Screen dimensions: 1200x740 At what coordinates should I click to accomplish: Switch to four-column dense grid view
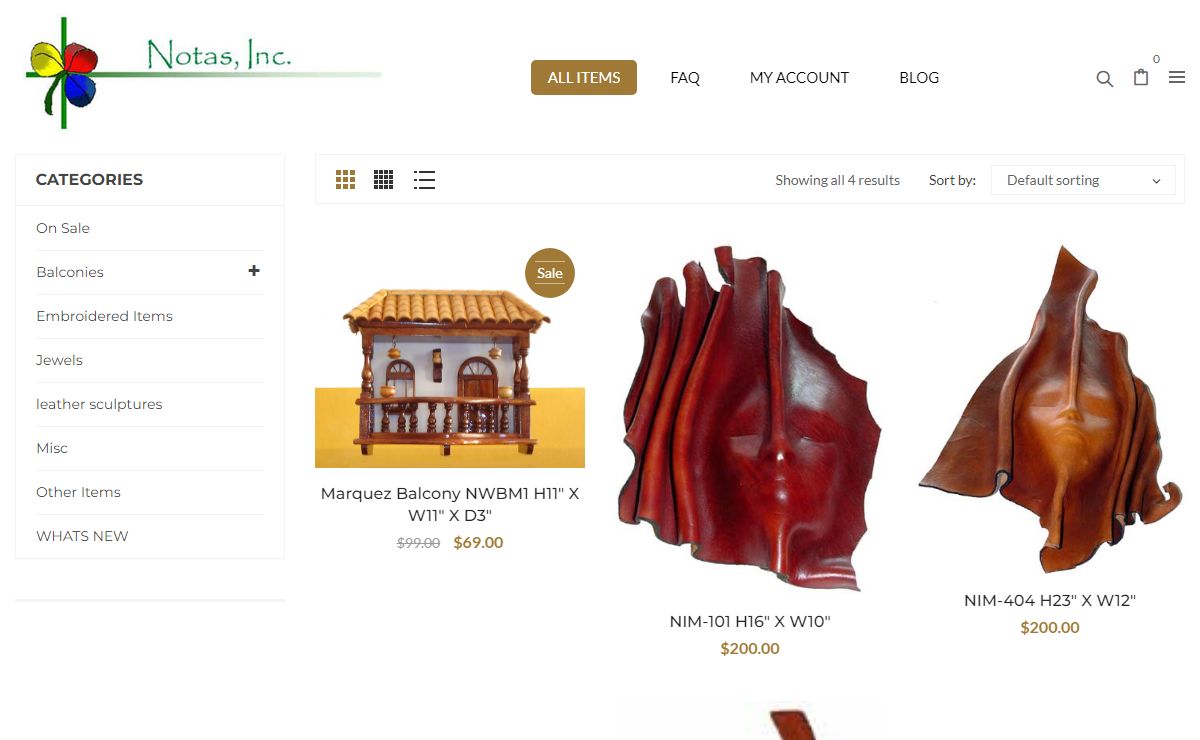pyautogui.click(x=384, y=180)
